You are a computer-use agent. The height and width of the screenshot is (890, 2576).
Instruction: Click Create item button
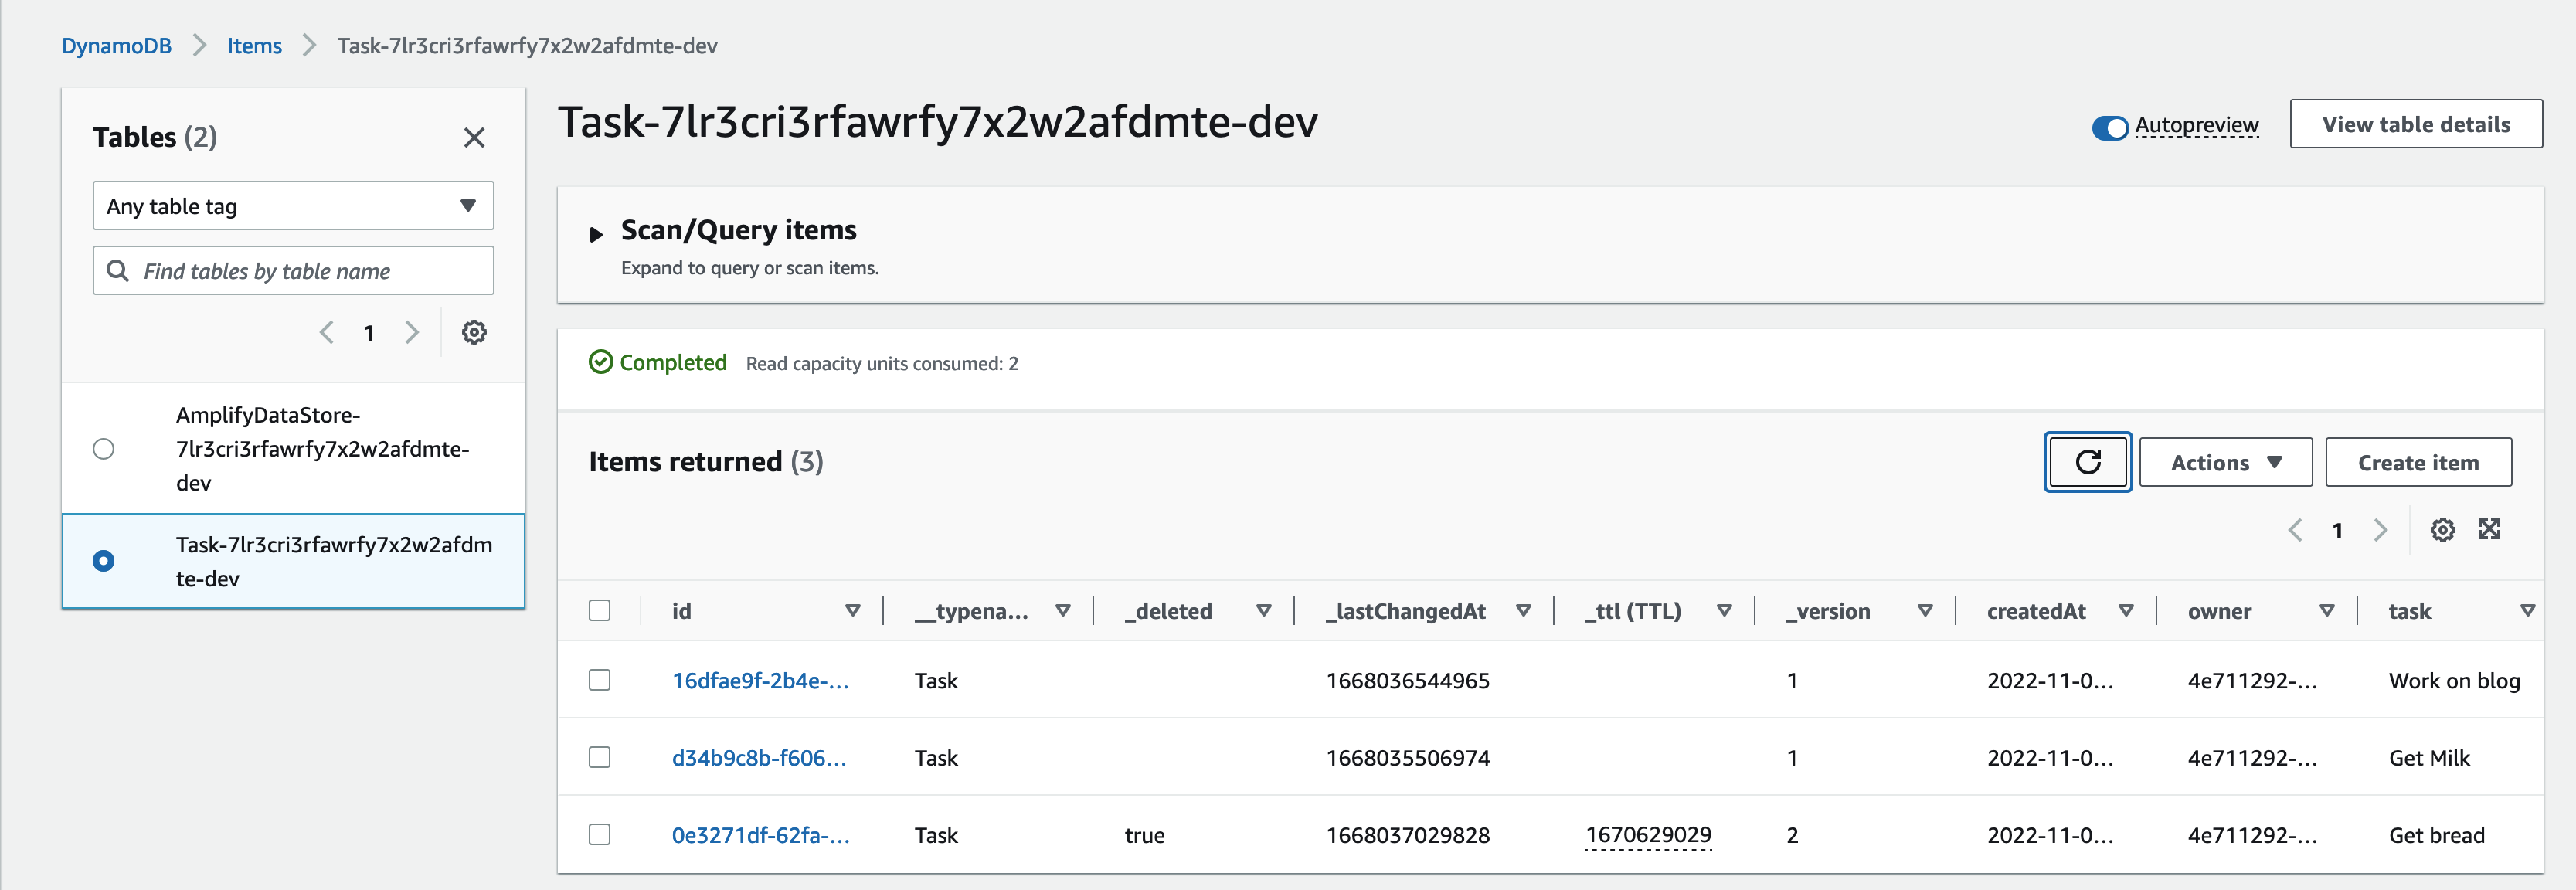point(2418,462)
